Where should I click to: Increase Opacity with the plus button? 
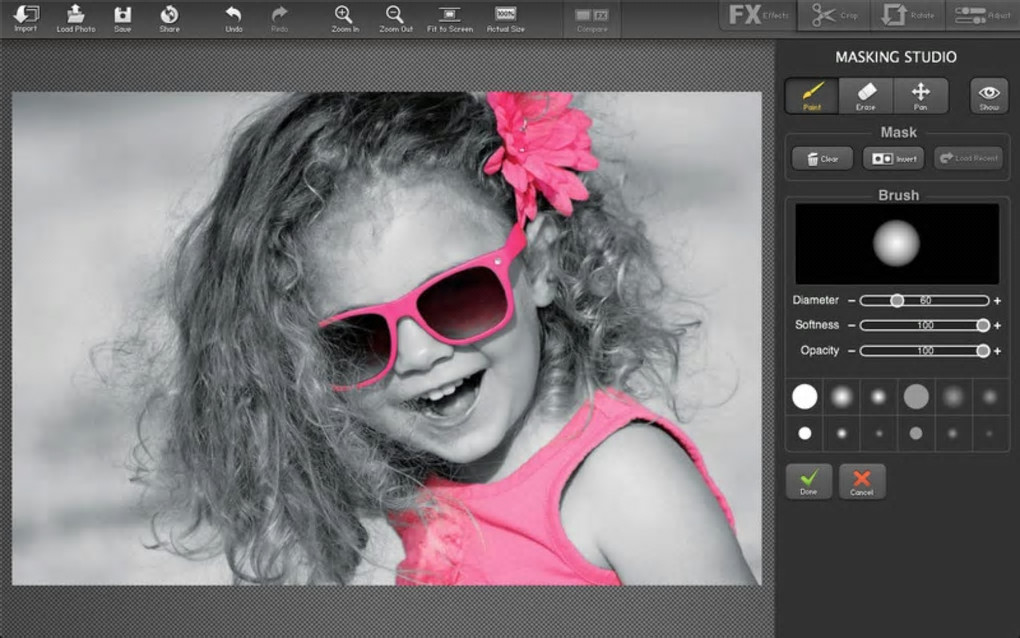pos(997,351)
